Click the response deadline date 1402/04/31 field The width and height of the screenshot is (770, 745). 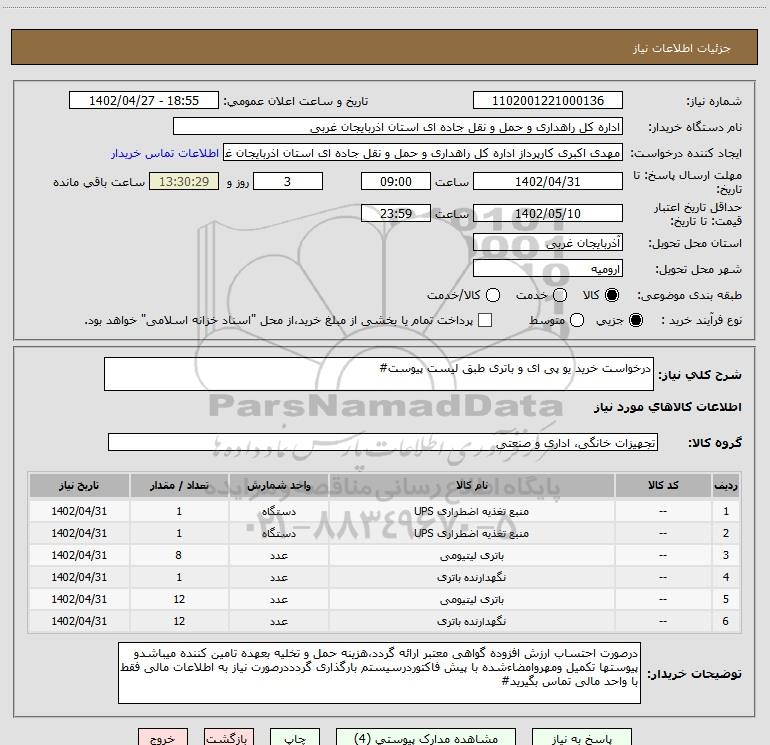click(548, 181)
